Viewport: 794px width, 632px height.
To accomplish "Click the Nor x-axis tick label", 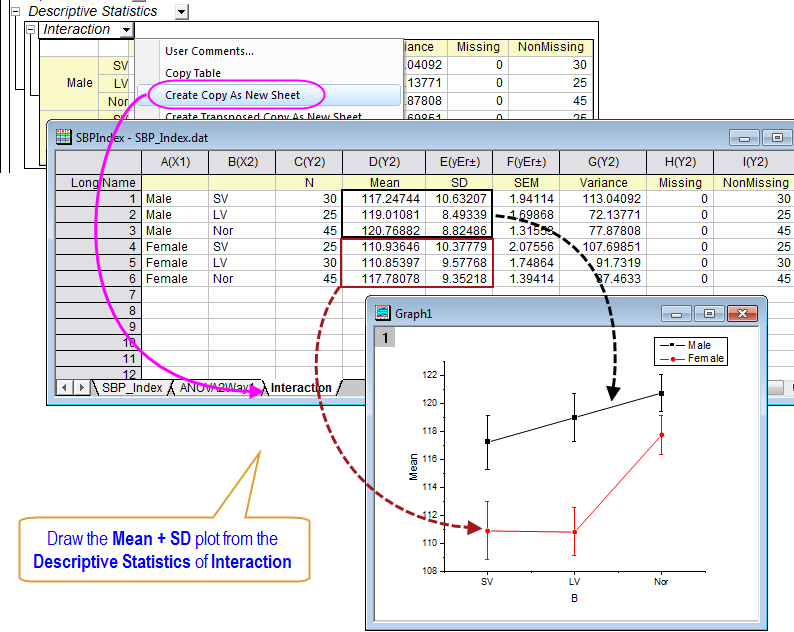I will click(x=661, y=581).
